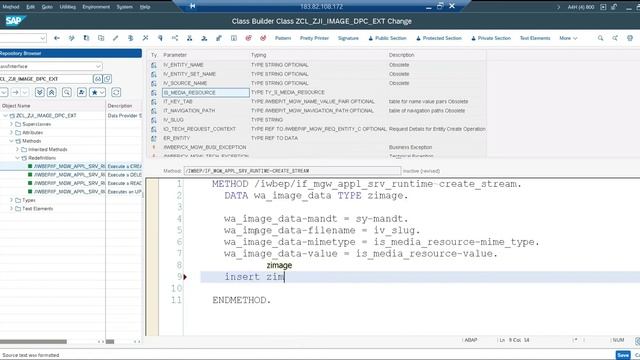Click the class name input ZCL_ZJI_IMAGE_DPC_EXT
The height and width of the screenshot is (360, 640).
[x=46, y=79]
